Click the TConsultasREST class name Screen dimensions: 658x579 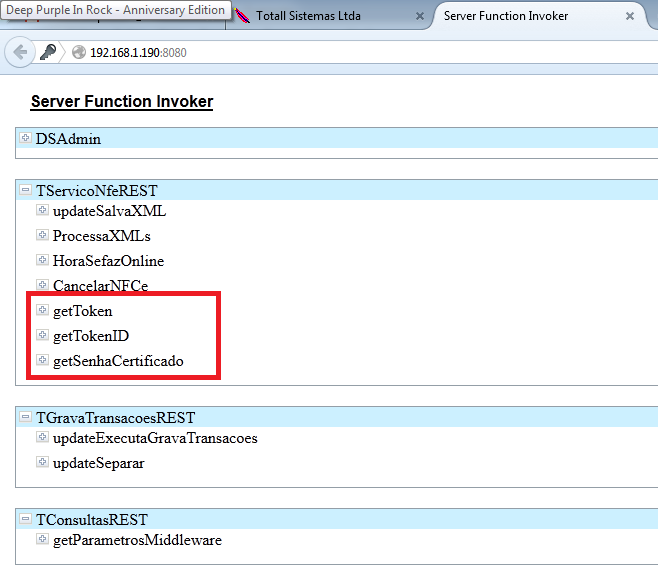click(x=92, y=520)
